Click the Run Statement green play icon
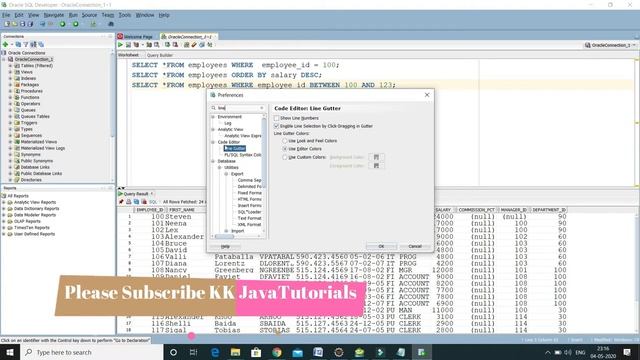This screenshot has height=360, width=640. 120,45
